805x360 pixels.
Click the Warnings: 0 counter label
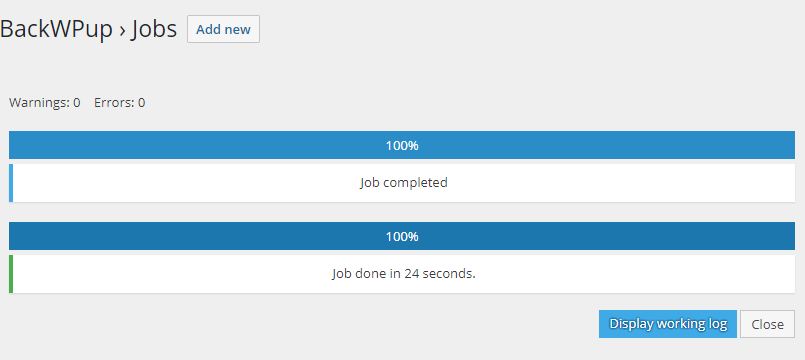click(x=45, y=103)
